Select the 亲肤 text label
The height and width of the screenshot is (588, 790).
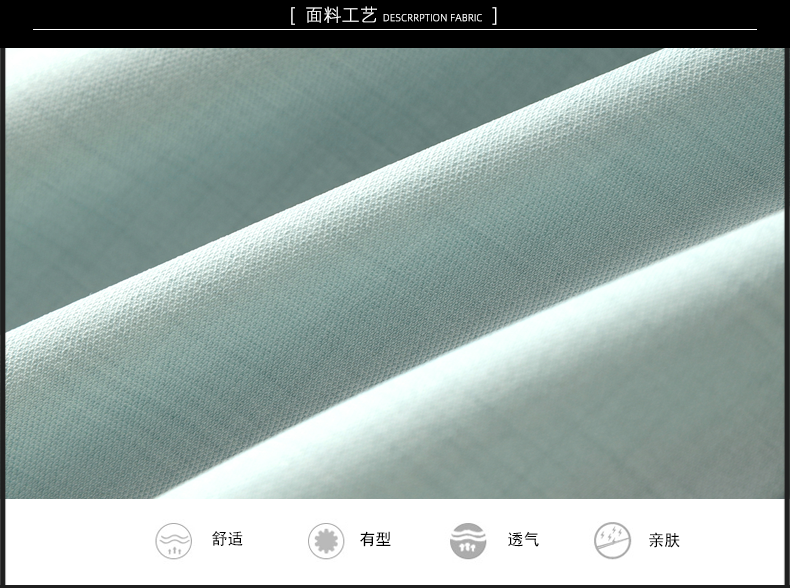664,540
